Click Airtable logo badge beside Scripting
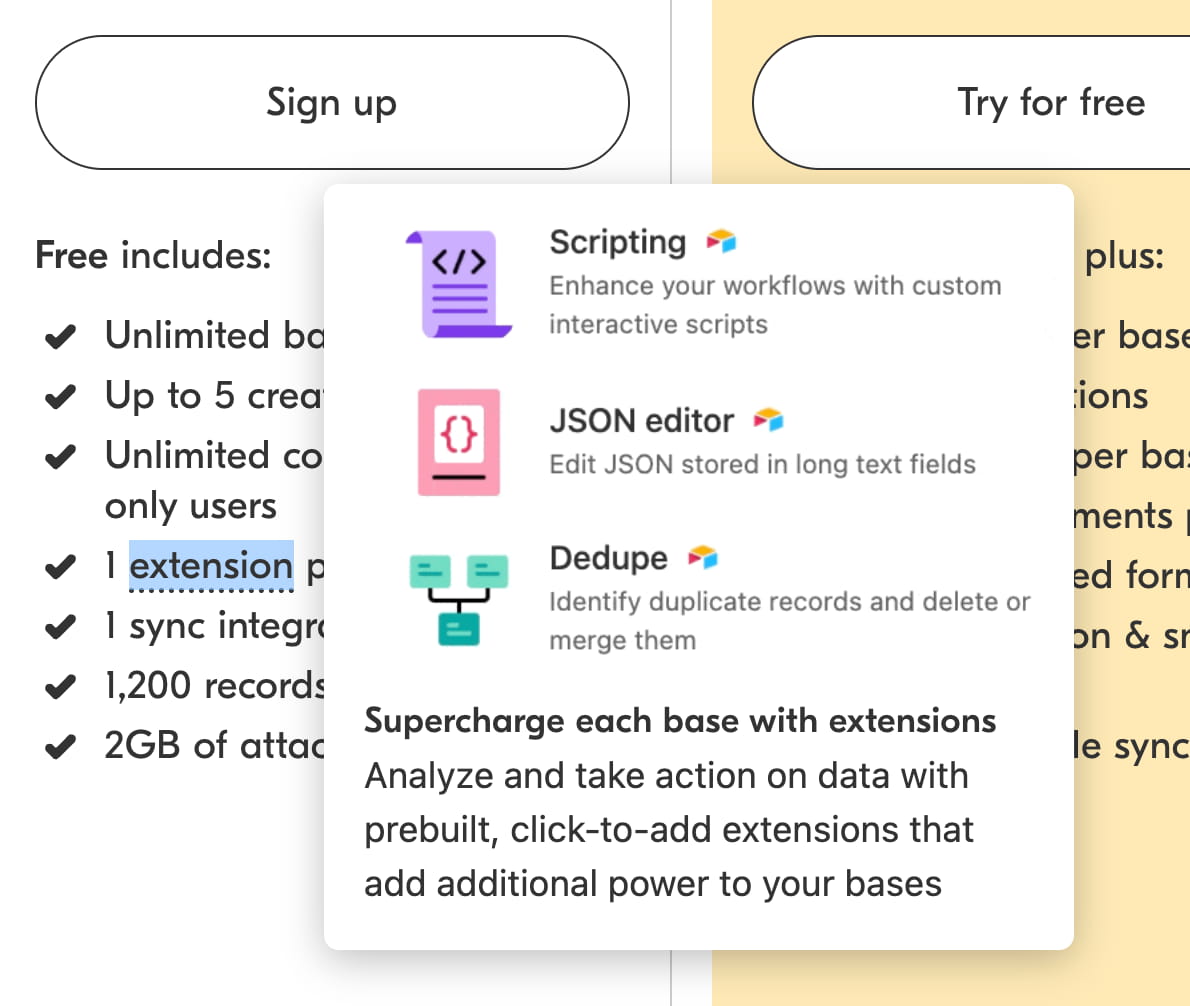This screenshot has height=1006, width=1190. click(721, 241)
